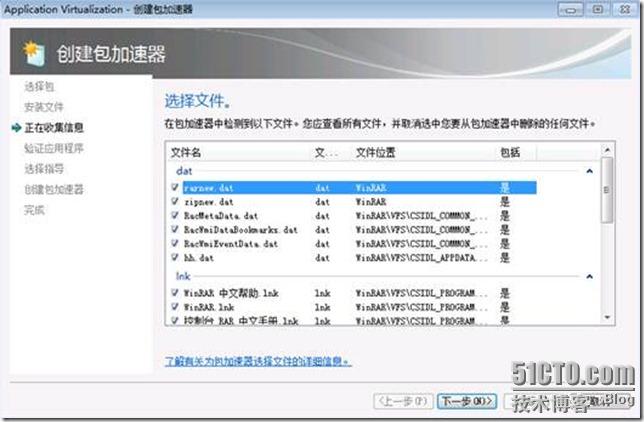Collapse the lnk file group
This screenshot has width=644, height=422.
[589, 277]
